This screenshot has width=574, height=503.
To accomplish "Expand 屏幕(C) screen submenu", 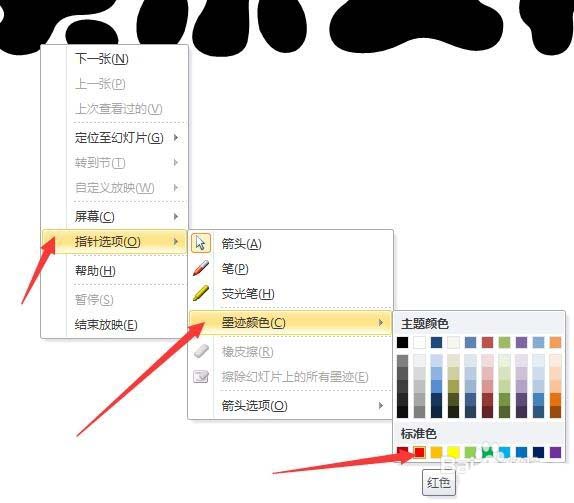I will click(x=115, y=217).
